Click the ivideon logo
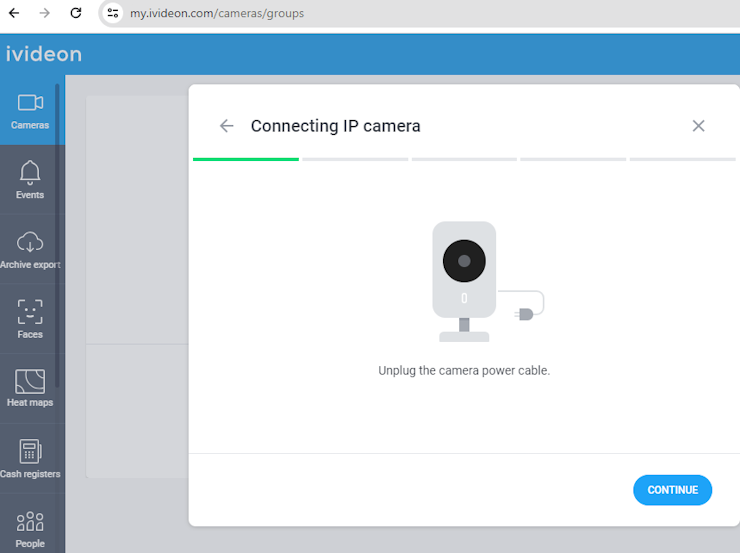The height and width of the screenshot is (553, 740). pyautogui.click(x=44, y=54)
